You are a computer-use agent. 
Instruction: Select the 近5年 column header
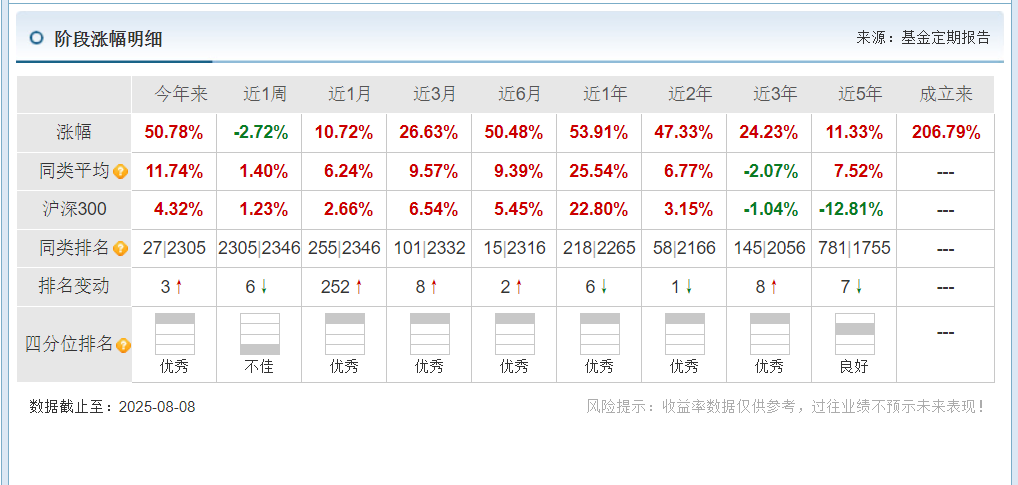point(860,95)
